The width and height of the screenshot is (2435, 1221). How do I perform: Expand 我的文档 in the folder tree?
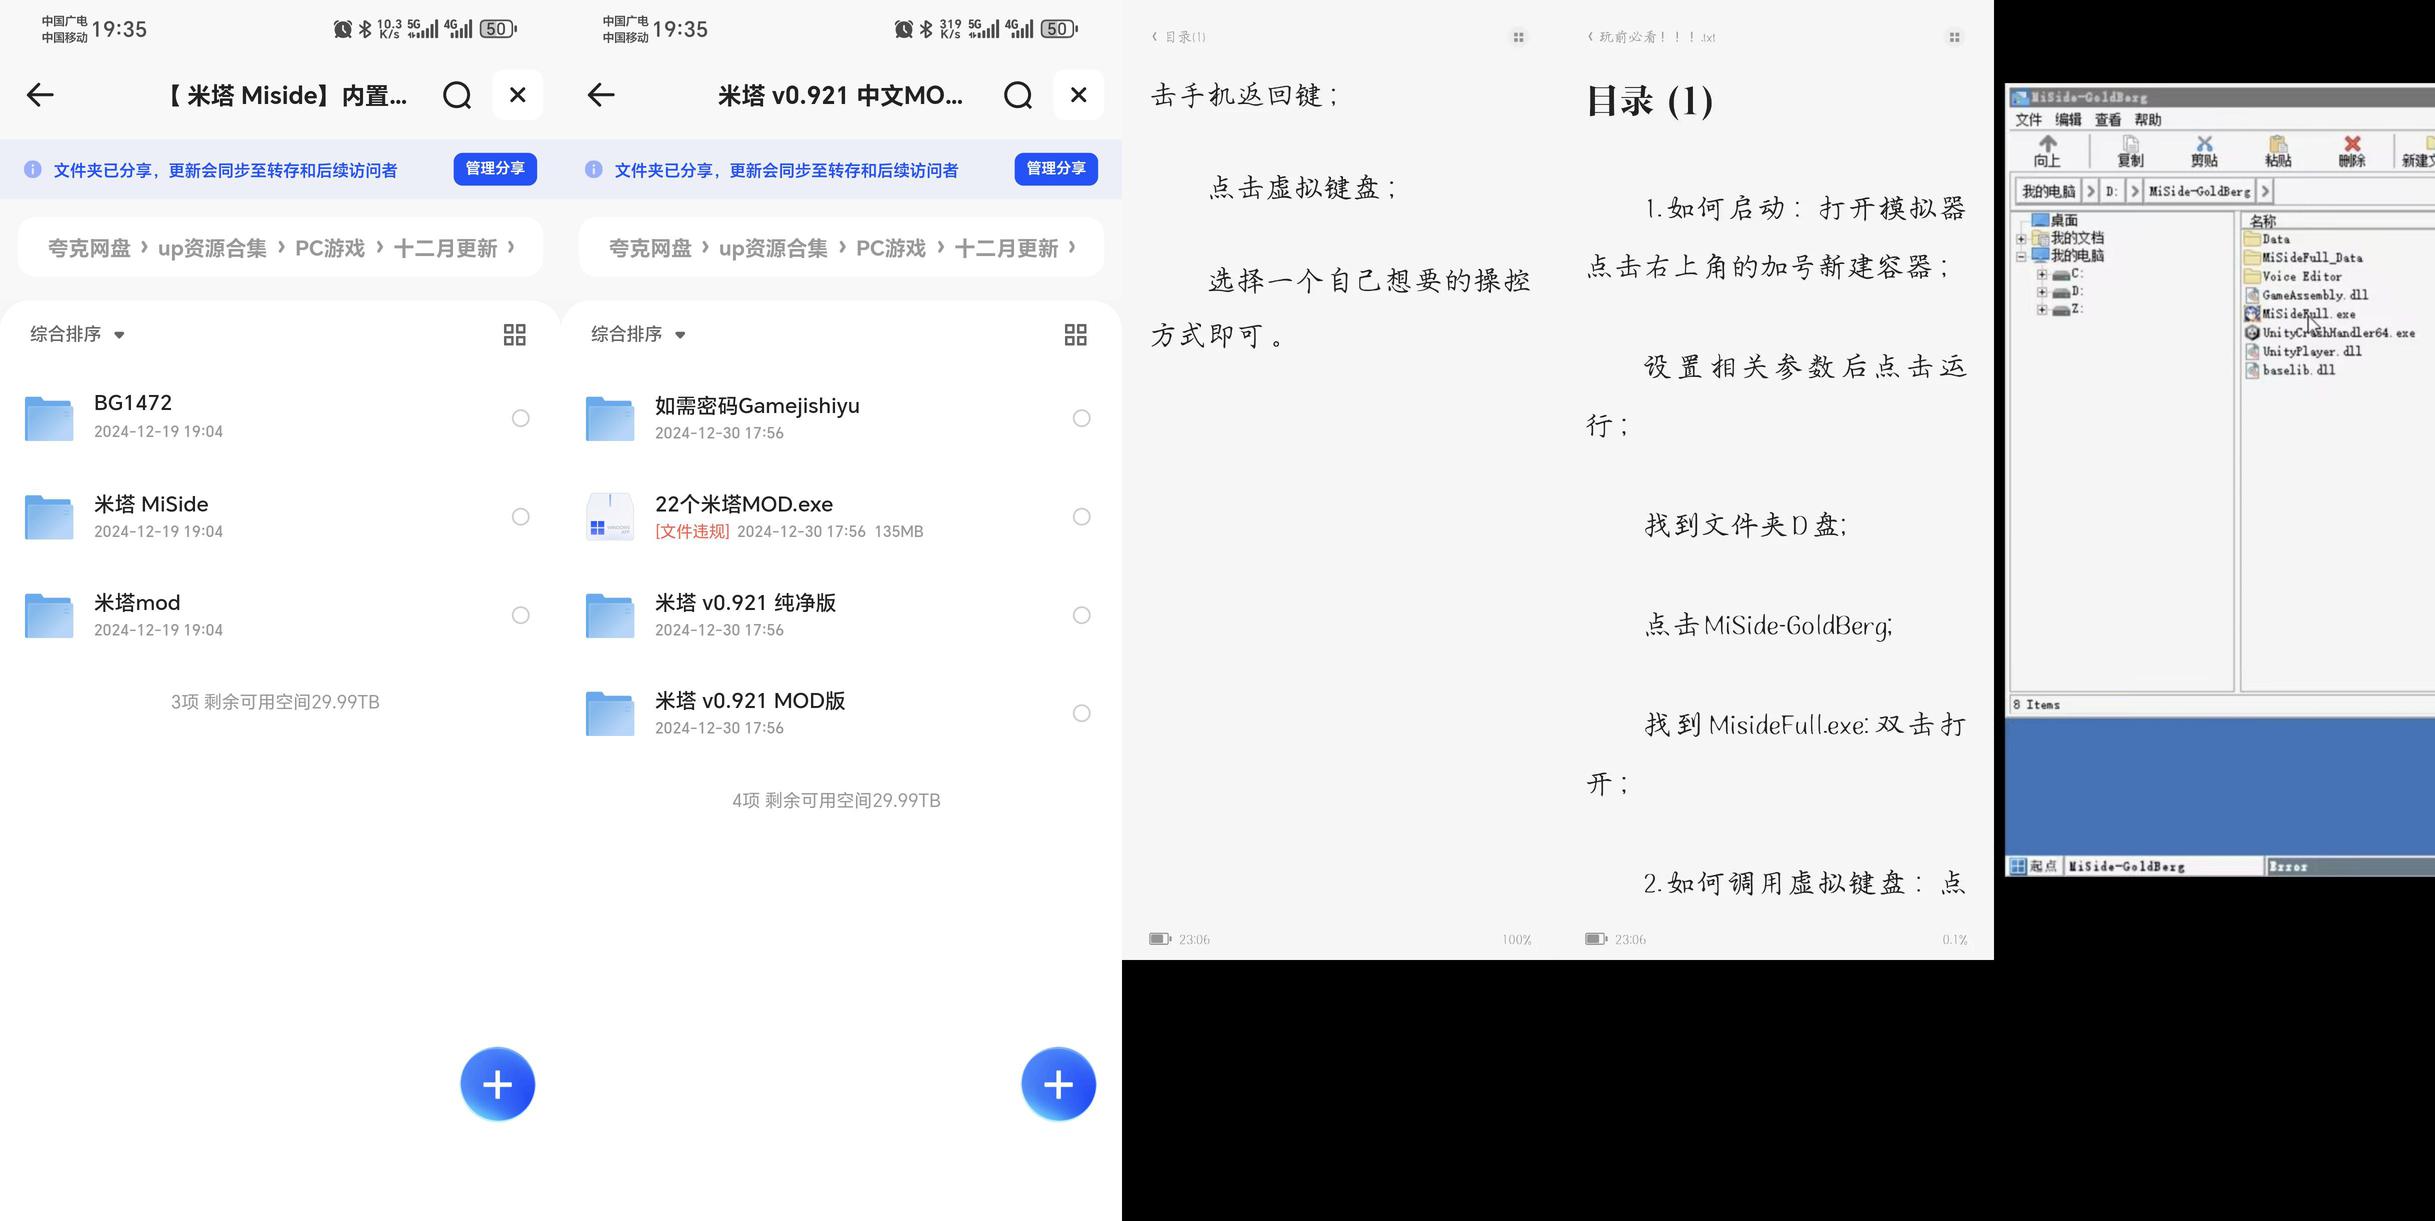pos(2021,239)
